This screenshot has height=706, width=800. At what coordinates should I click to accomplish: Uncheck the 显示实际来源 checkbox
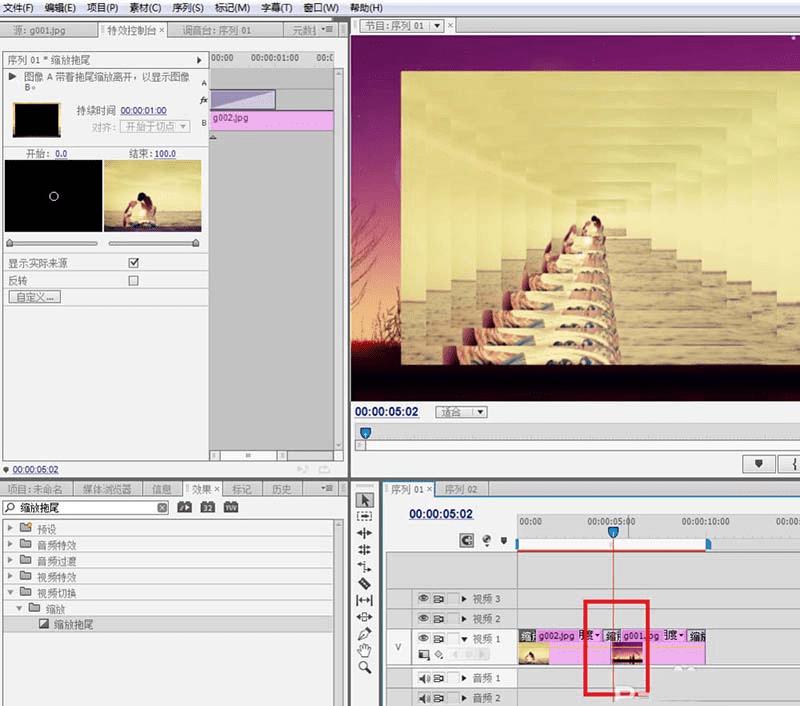click(134, 263)
